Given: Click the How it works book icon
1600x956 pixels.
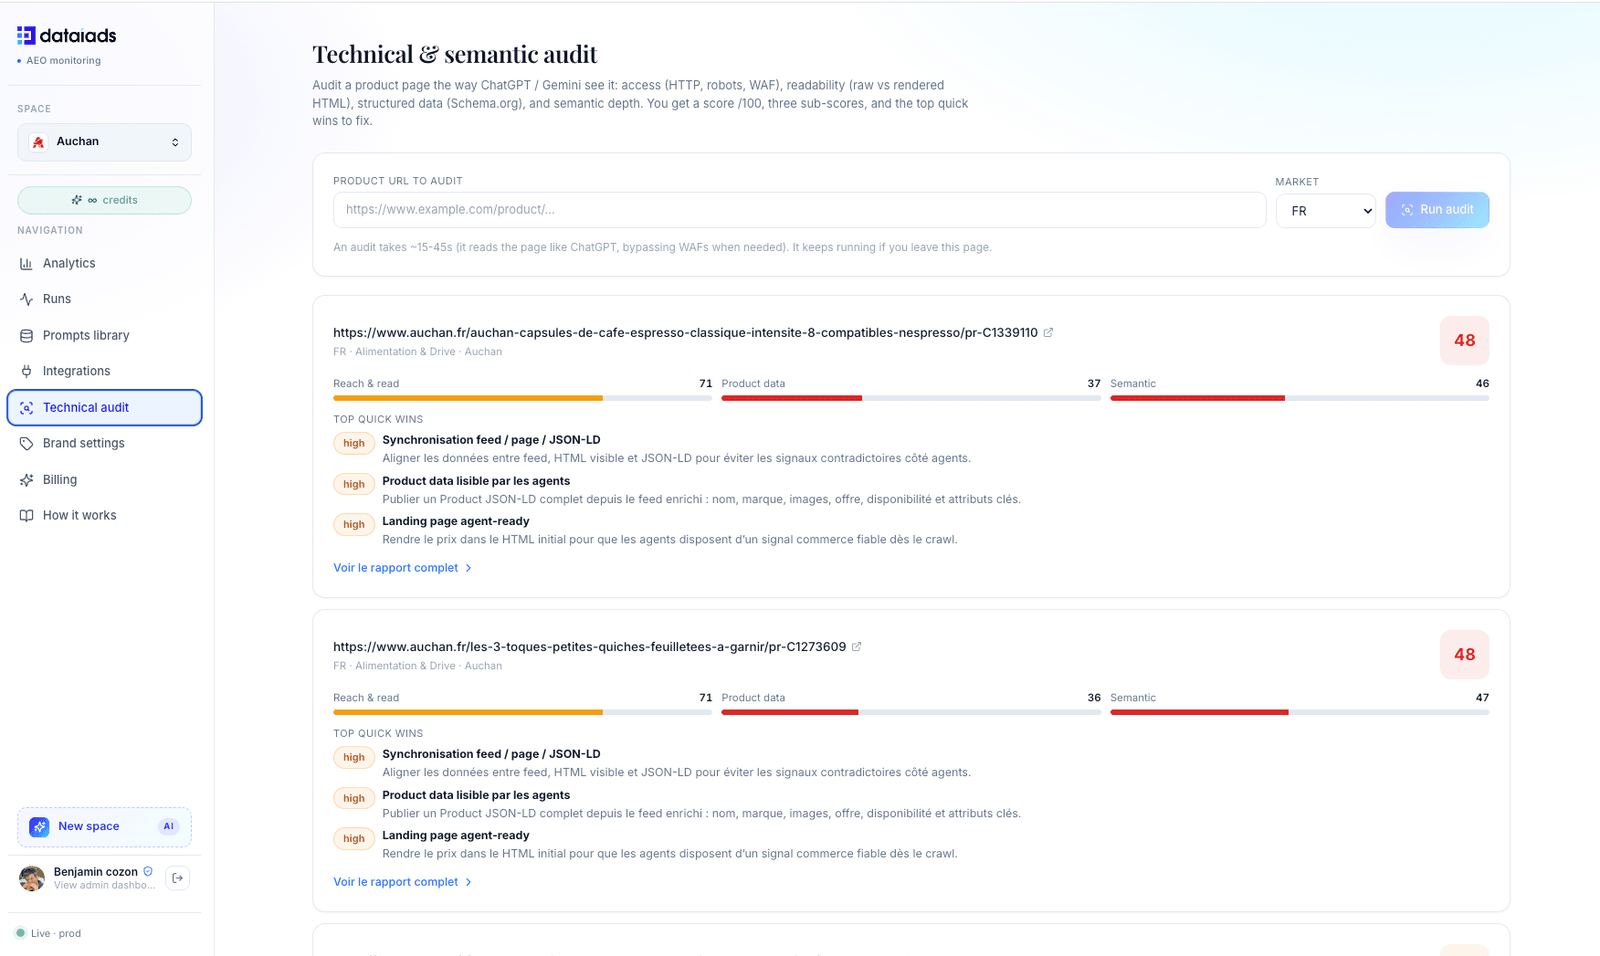Looking at the screenshot, I should pos(26,516).
